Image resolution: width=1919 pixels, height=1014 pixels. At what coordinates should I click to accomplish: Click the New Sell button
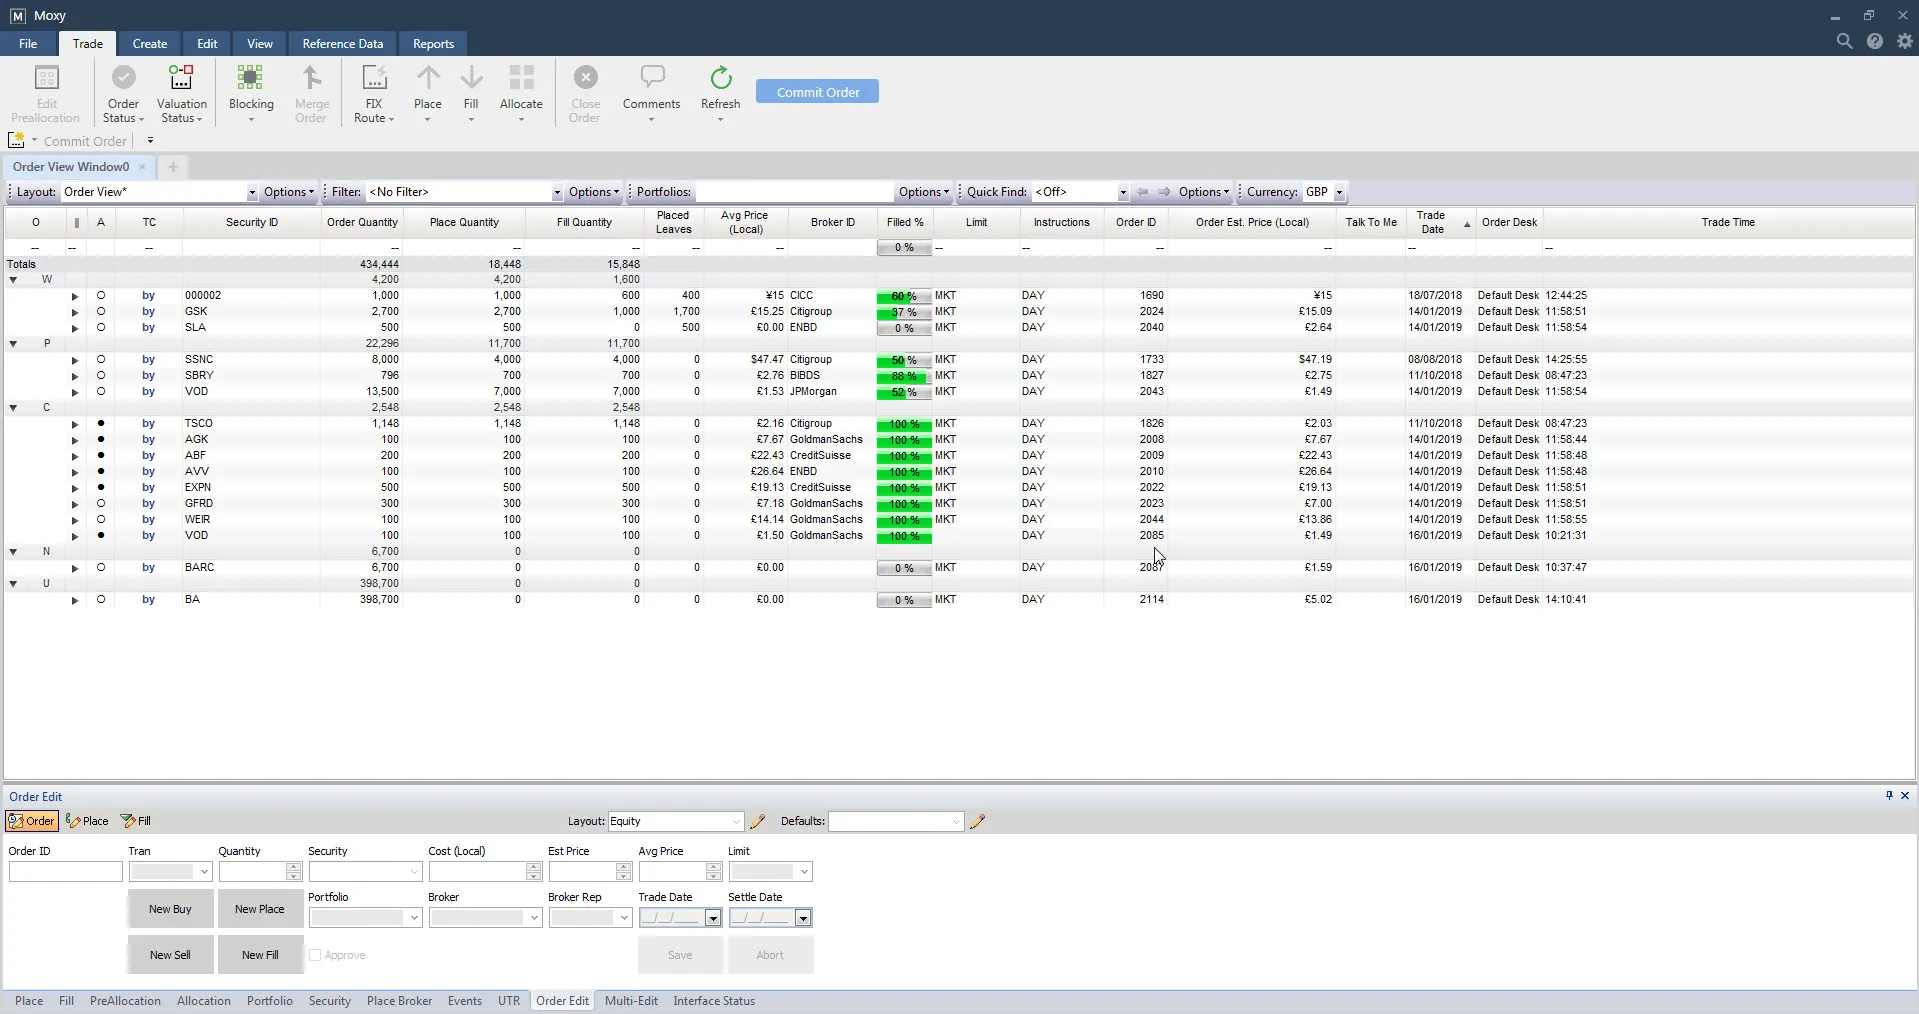(x=170, y=955)
